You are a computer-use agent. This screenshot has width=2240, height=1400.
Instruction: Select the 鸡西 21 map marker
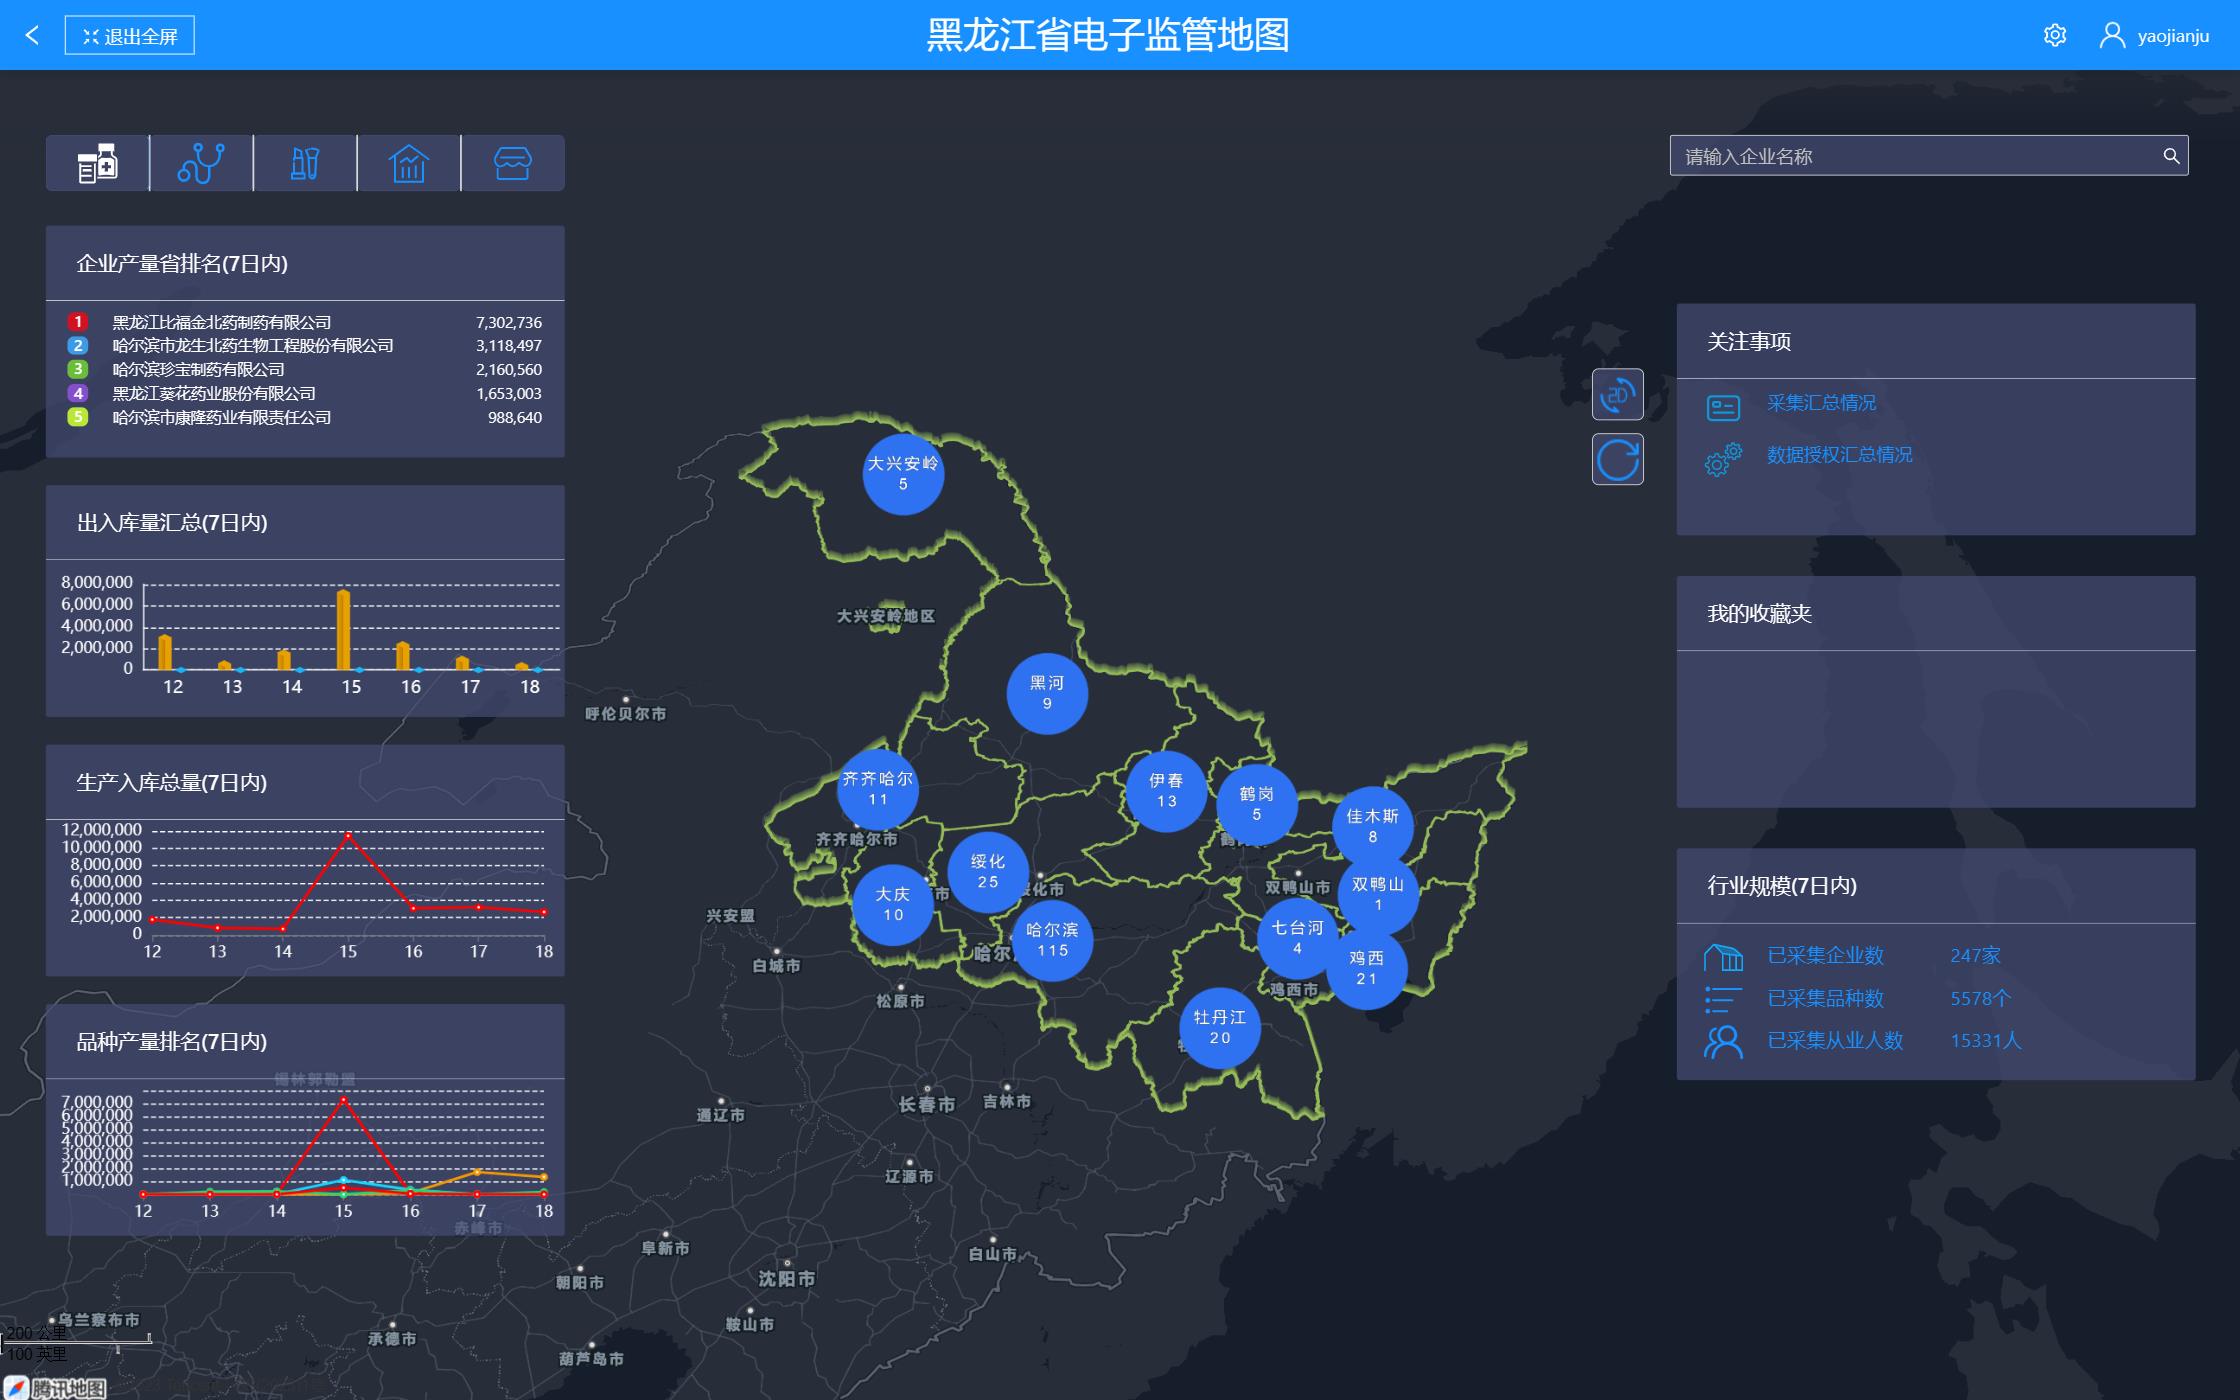tap(1366, 968)
